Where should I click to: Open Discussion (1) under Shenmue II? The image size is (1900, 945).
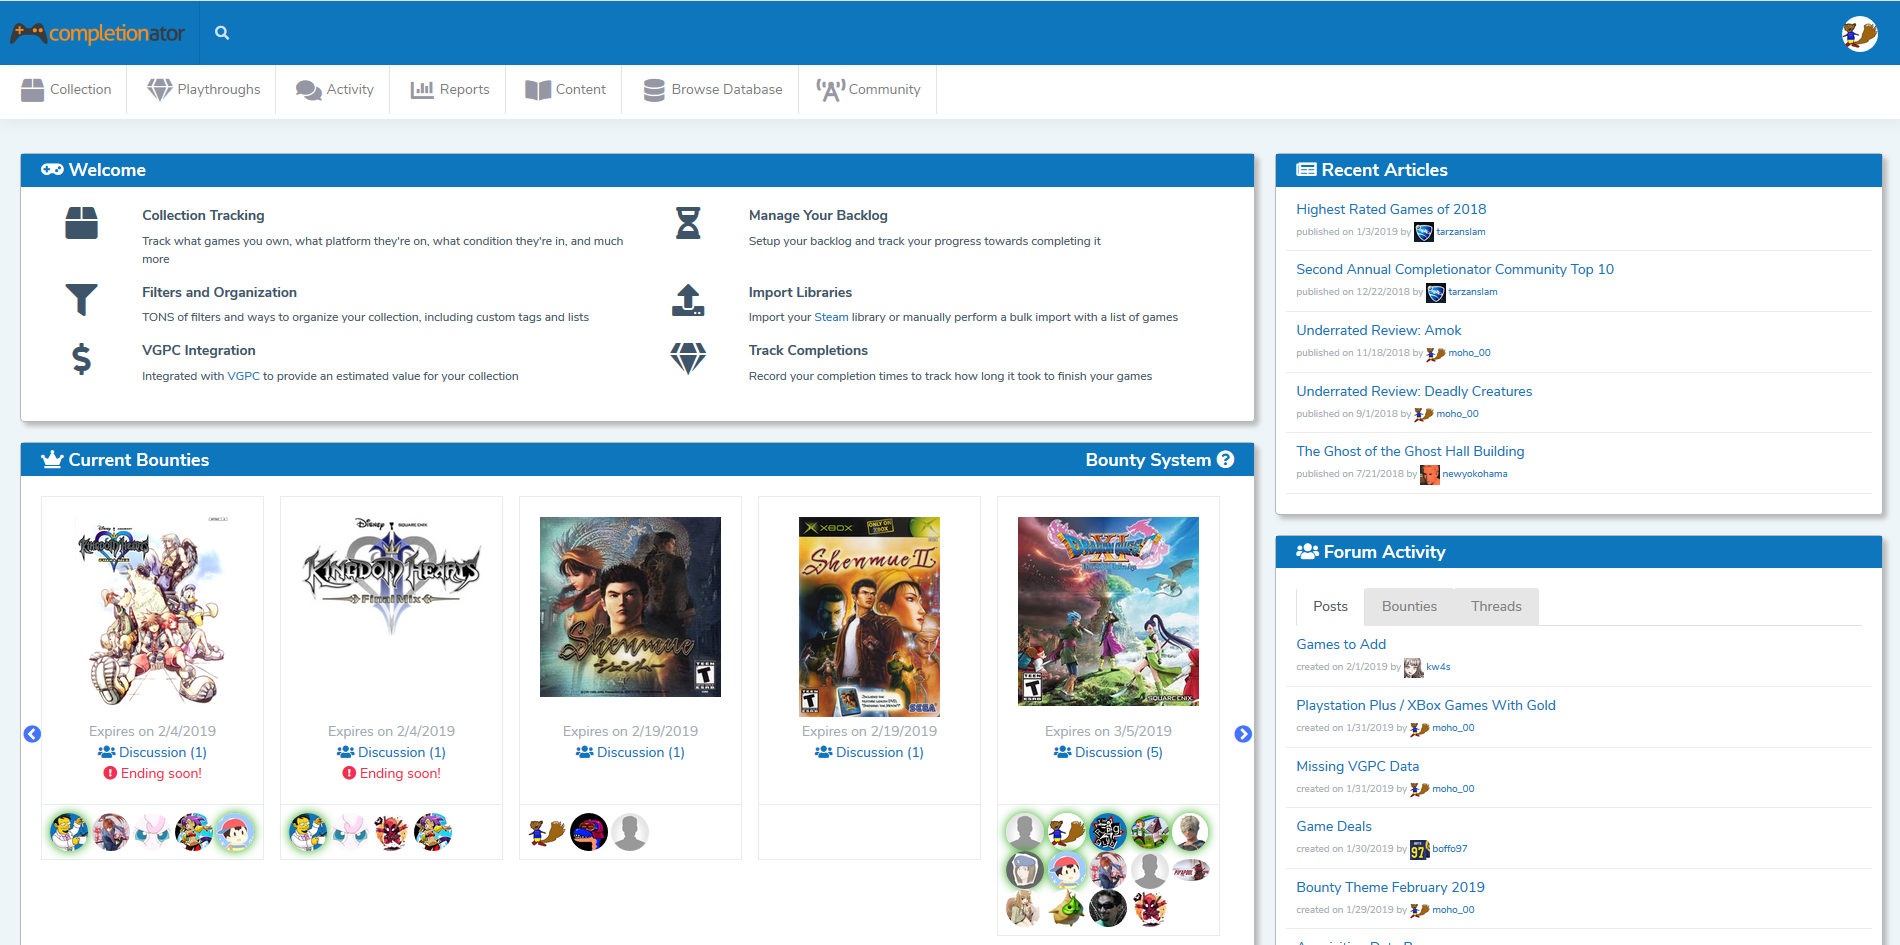(x=869, y=753)
